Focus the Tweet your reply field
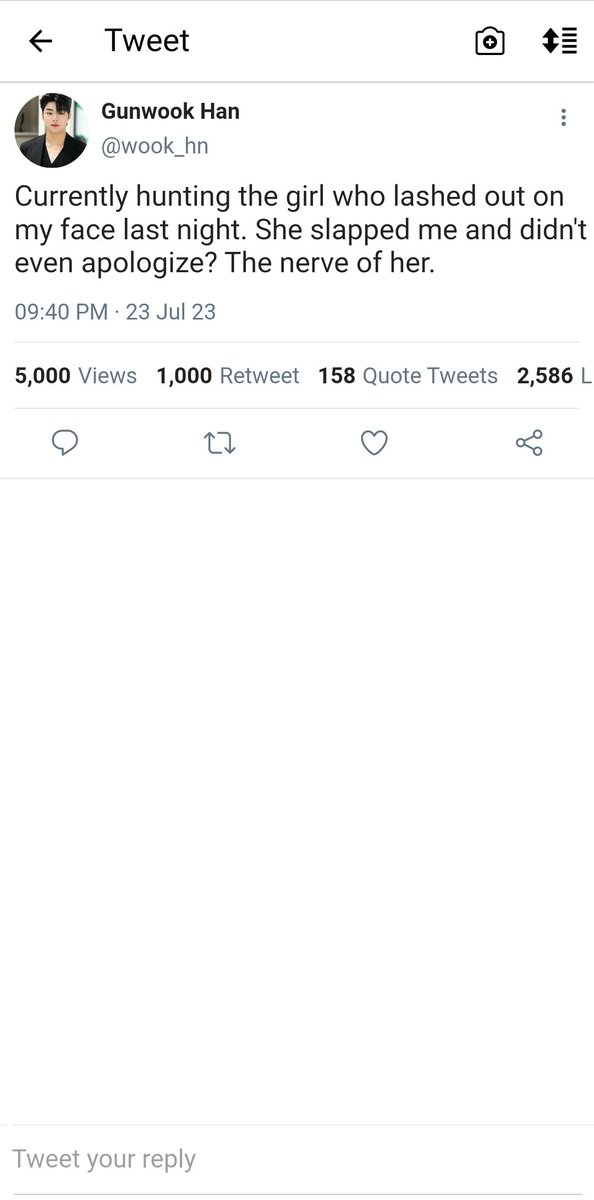This screenshot has width=594, height=1200. point(297,1159)
